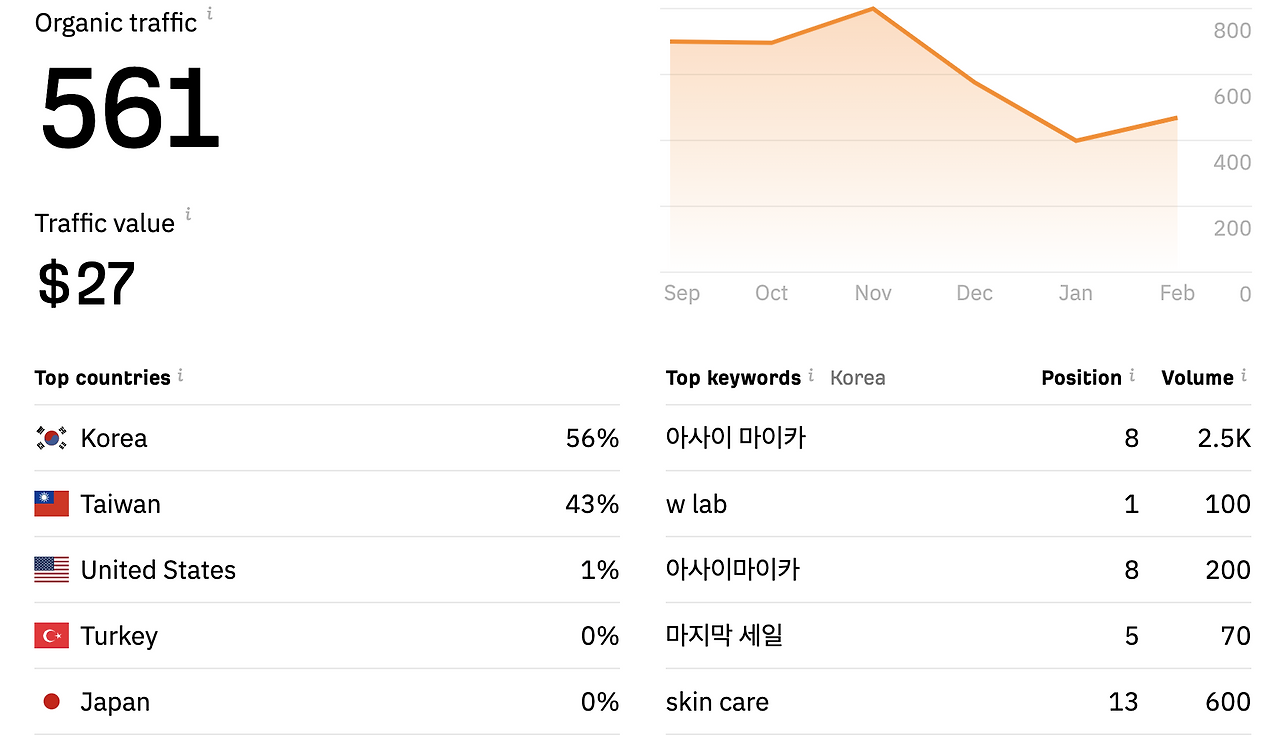Image resolution: width=1280 pixels, height=735 pixels.
Task: Open the 마지막 세일 keyword
Action: [724, 636]
